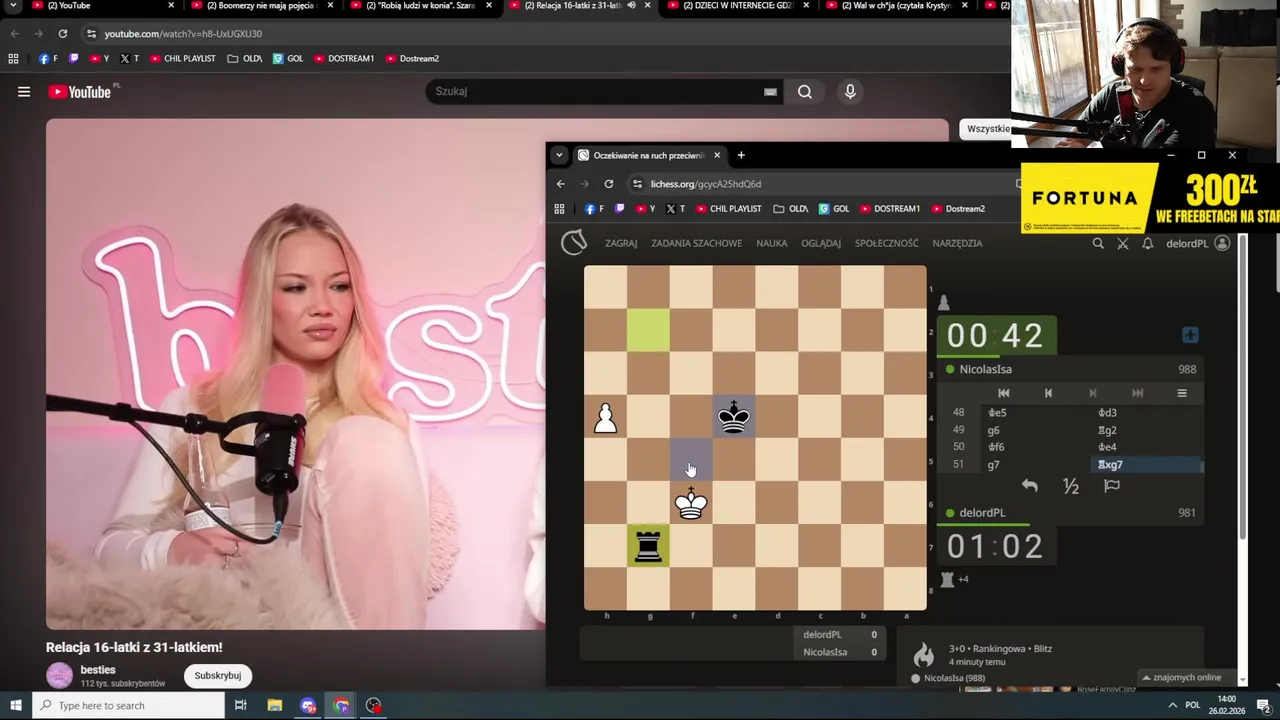Switch to 'Robią ludzi w konia' tab
Image resolution: width=1280 pixels, height=720 pixels.
tap(420, 5)
